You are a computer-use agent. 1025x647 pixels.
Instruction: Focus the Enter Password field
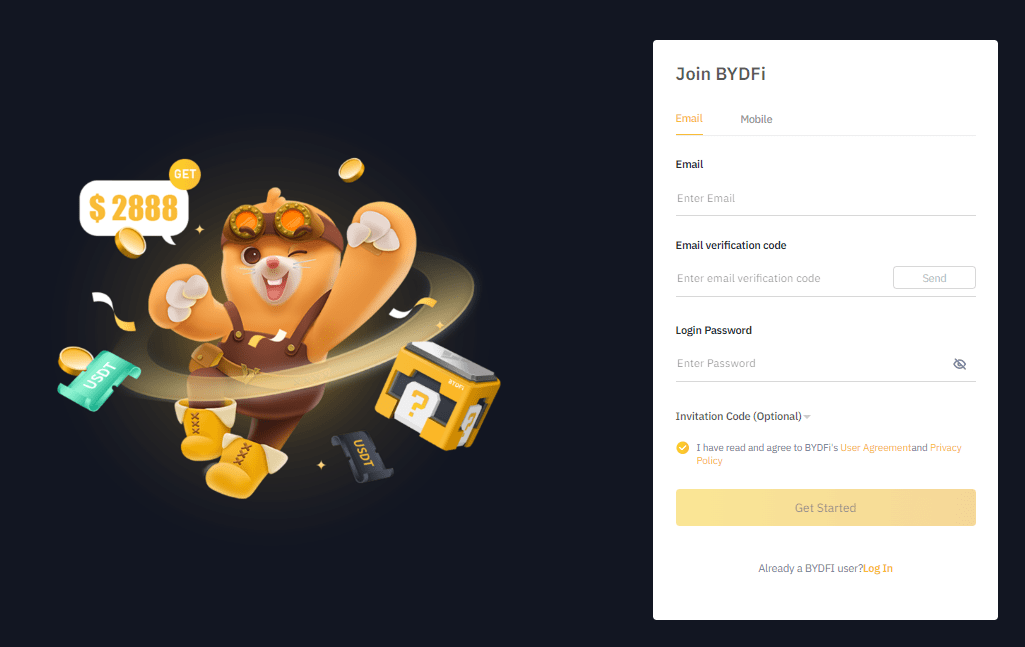[x=812, y=363]
